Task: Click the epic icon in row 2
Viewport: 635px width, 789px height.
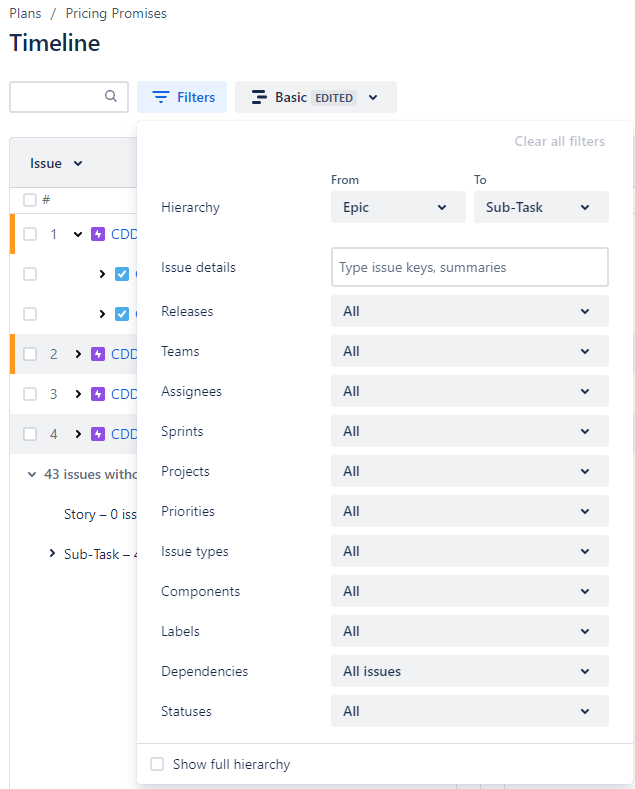Action: point(98,354)
